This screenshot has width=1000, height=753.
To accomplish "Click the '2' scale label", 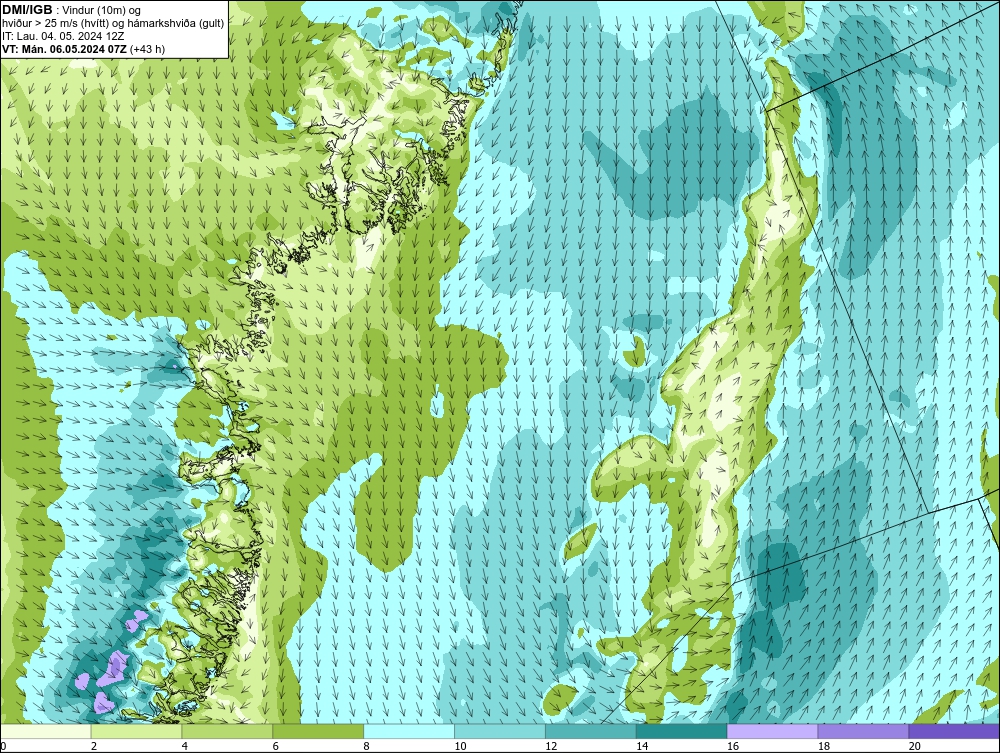I will (x=94, y=746).
